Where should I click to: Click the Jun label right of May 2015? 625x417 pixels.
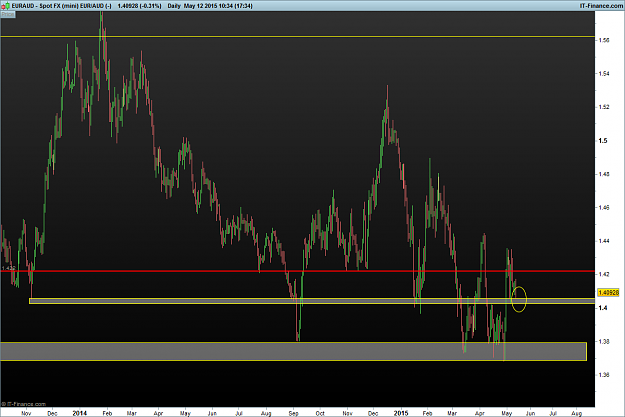click(530, 413)
